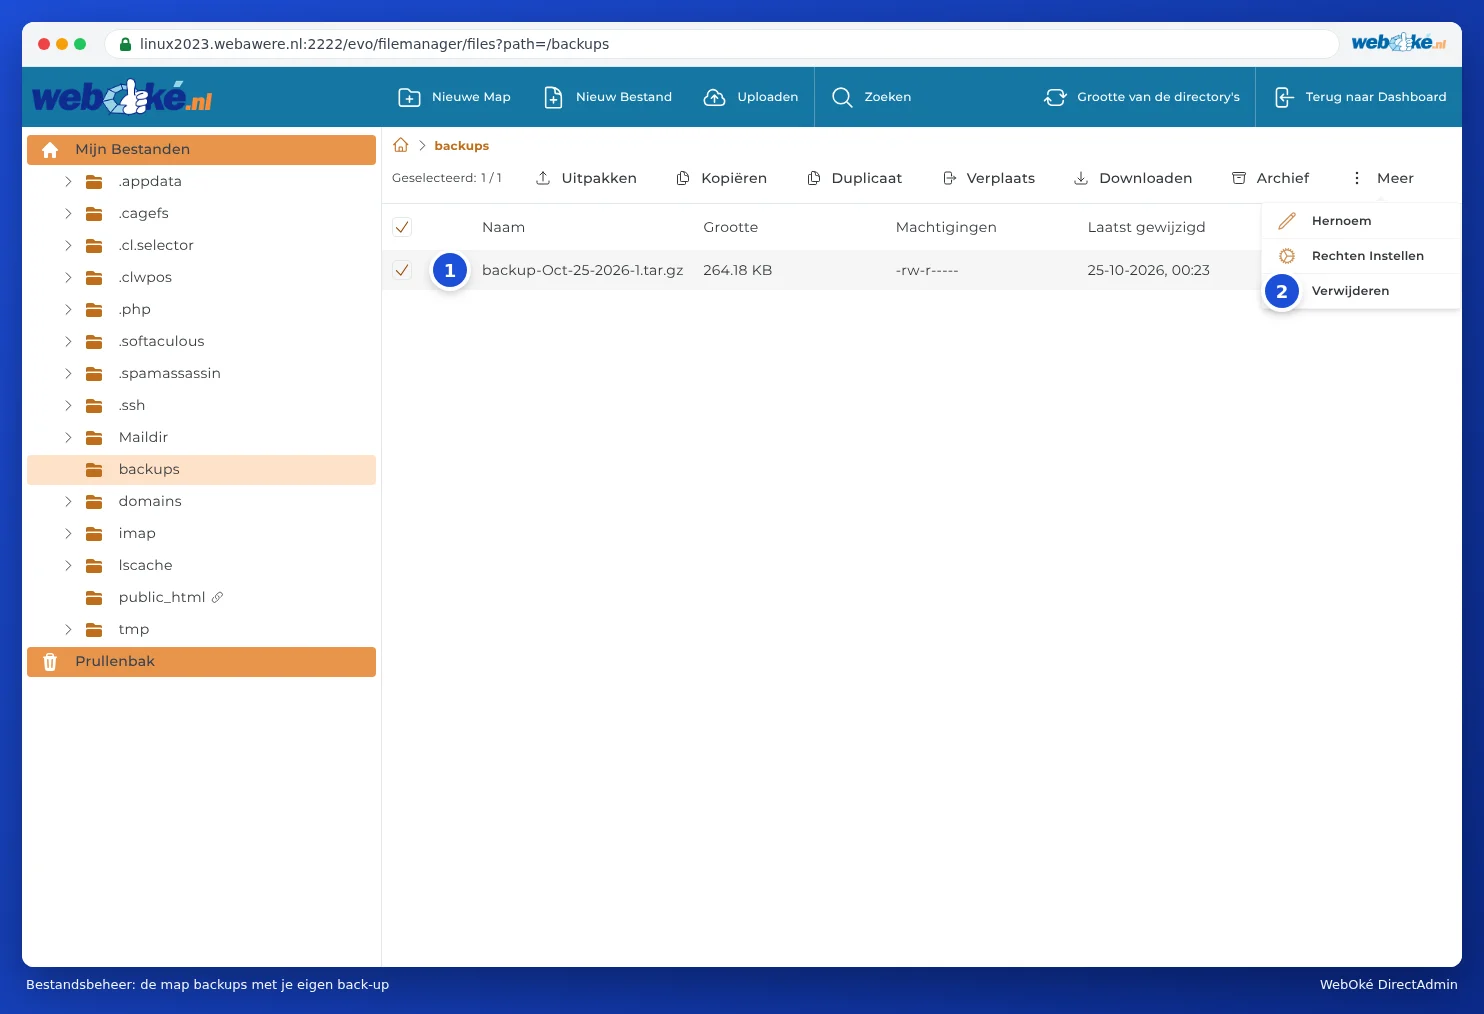Click the Downloaden arrow icon
1484x1014 pixels.
1081,178
